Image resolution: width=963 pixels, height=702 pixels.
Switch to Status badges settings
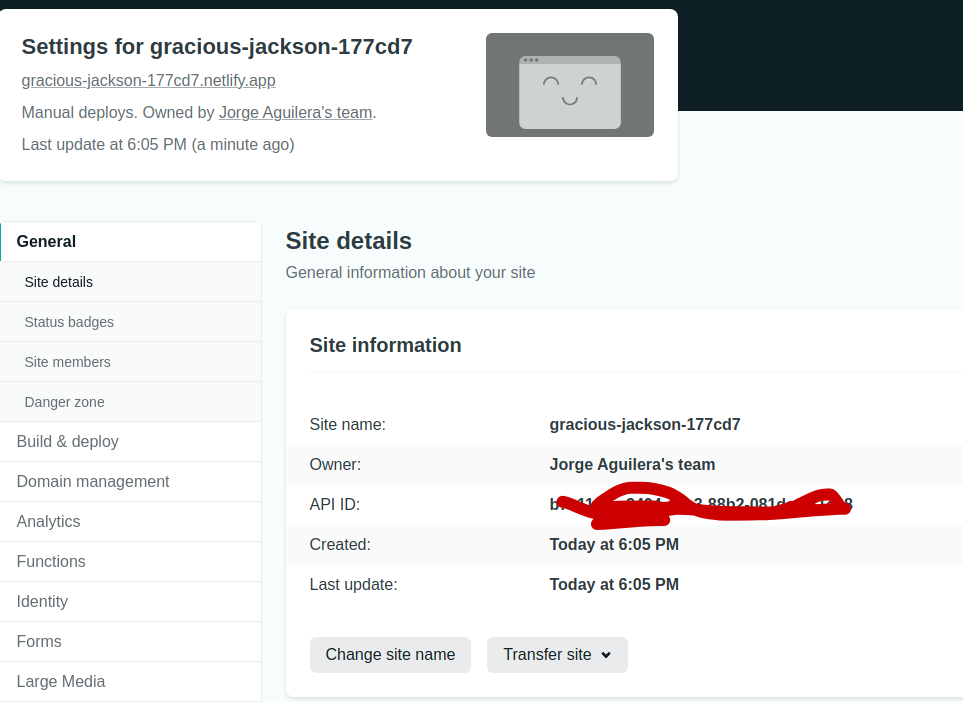tap(68, 321)
